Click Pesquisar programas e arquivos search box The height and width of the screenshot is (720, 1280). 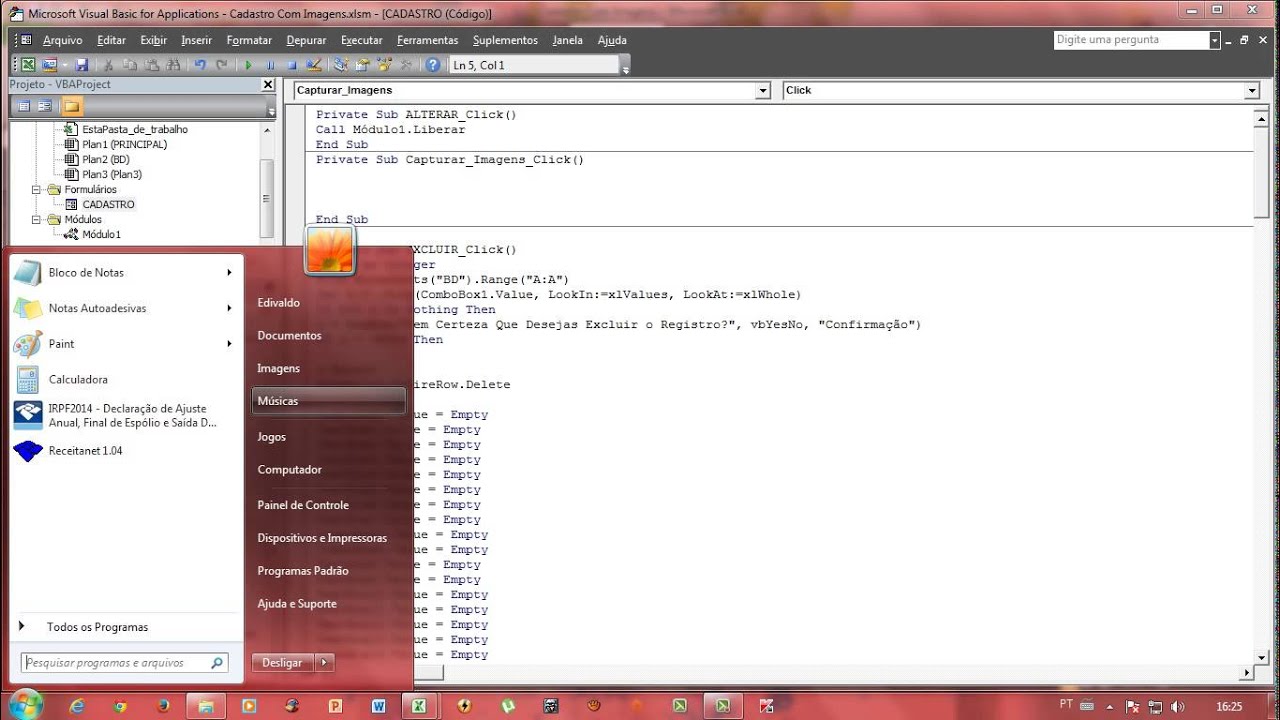pyautogui.click(x=125, y=662)
